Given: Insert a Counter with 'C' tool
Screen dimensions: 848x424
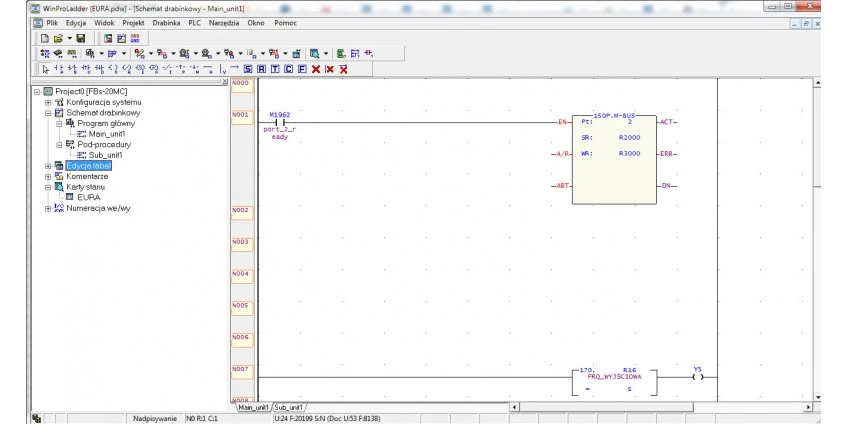Looking at the screenshot, I should click(287, 70).
